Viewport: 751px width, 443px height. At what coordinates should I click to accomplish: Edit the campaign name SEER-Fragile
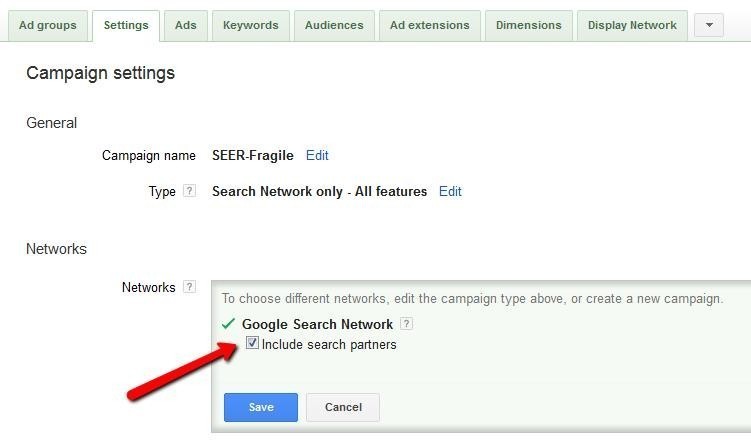point(317,155)
